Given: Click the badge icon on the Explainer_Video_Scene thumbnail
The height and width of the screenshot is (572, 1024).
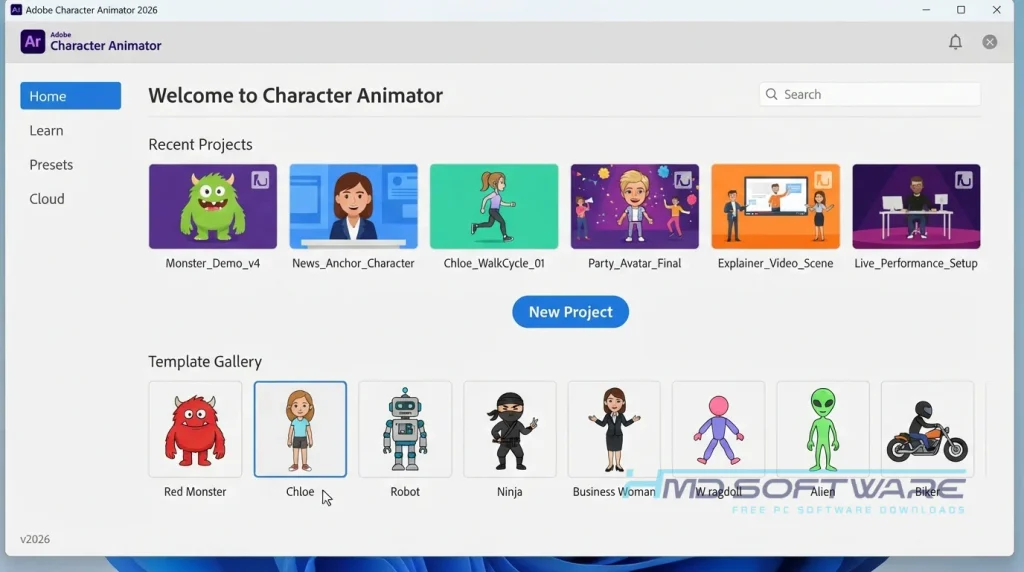Looking at the screenshot, I should [823, 180].
